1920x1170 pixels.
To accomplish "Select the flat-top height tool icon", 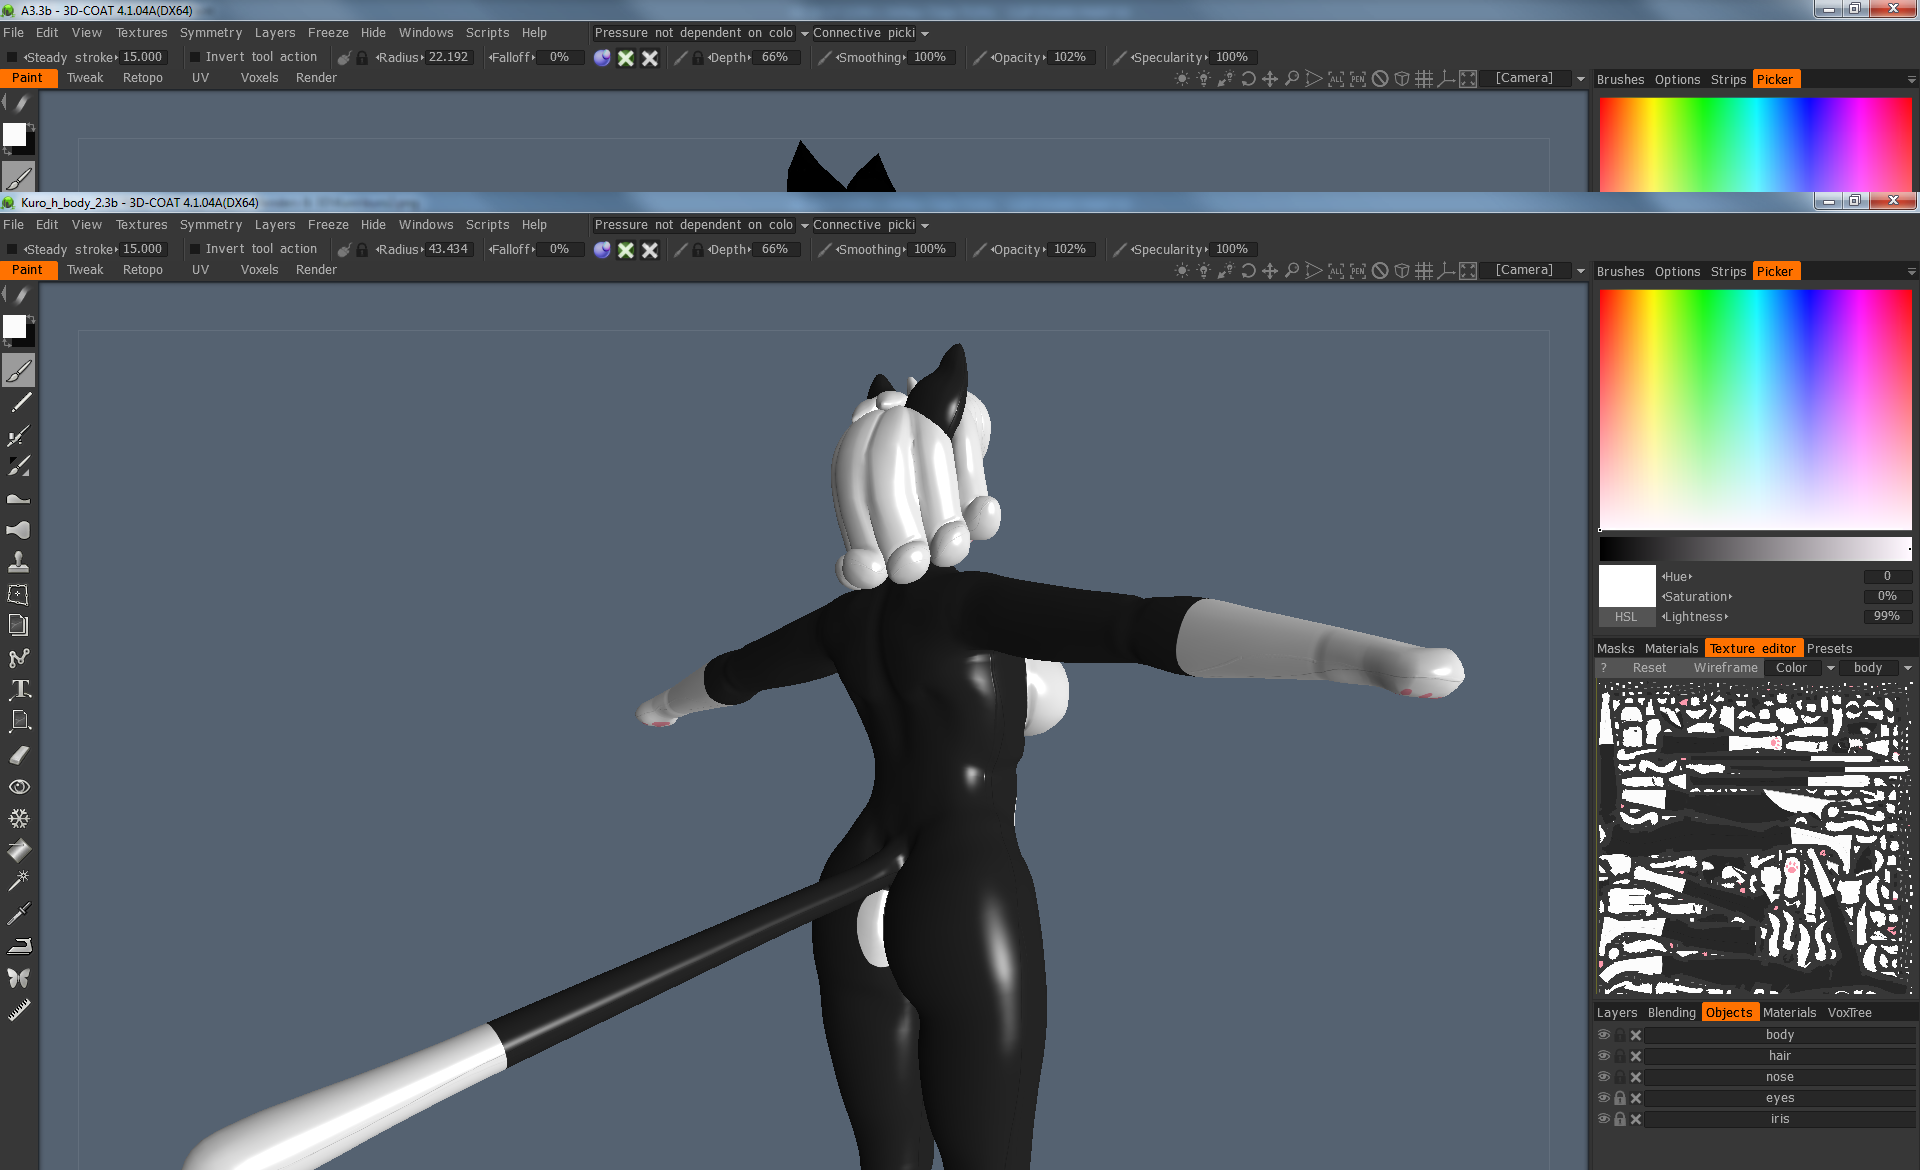I will coord(19,498).
